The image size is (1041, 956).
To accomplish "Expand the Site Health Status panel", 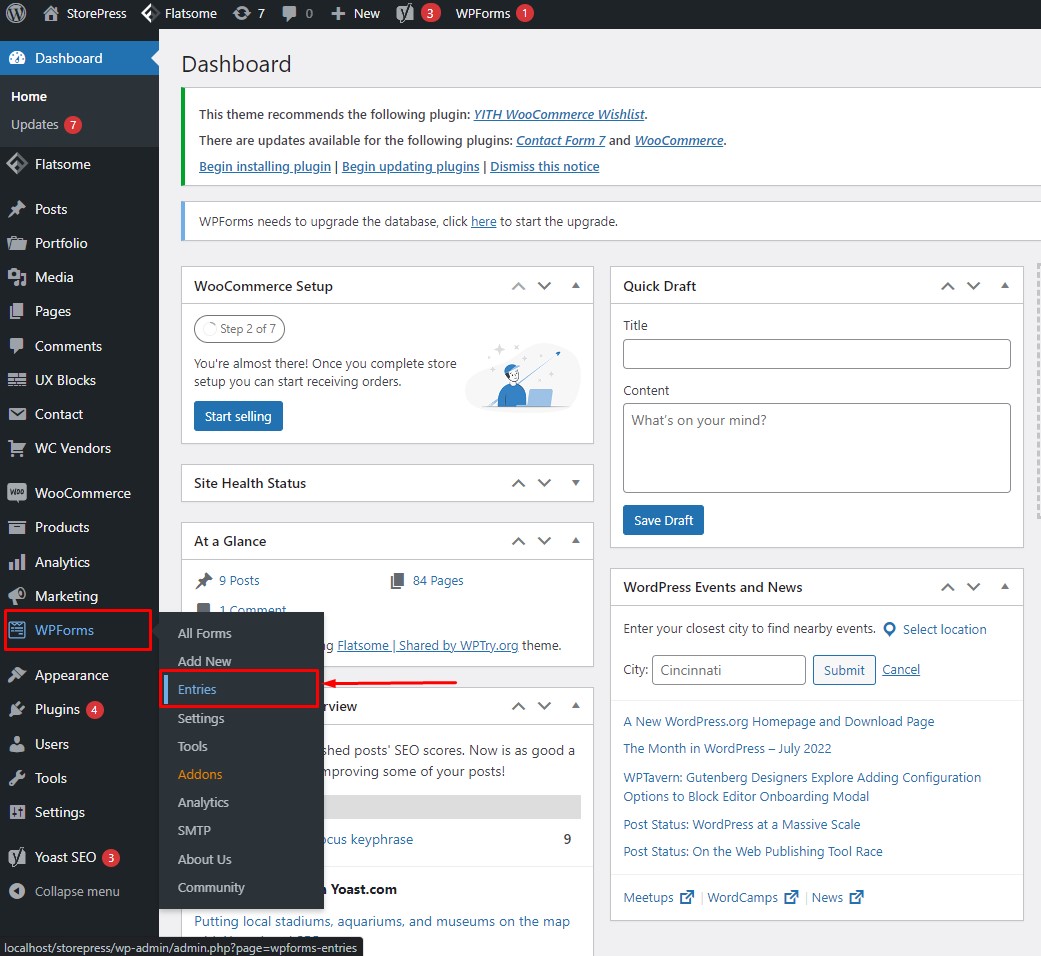I will pos(576,483).
